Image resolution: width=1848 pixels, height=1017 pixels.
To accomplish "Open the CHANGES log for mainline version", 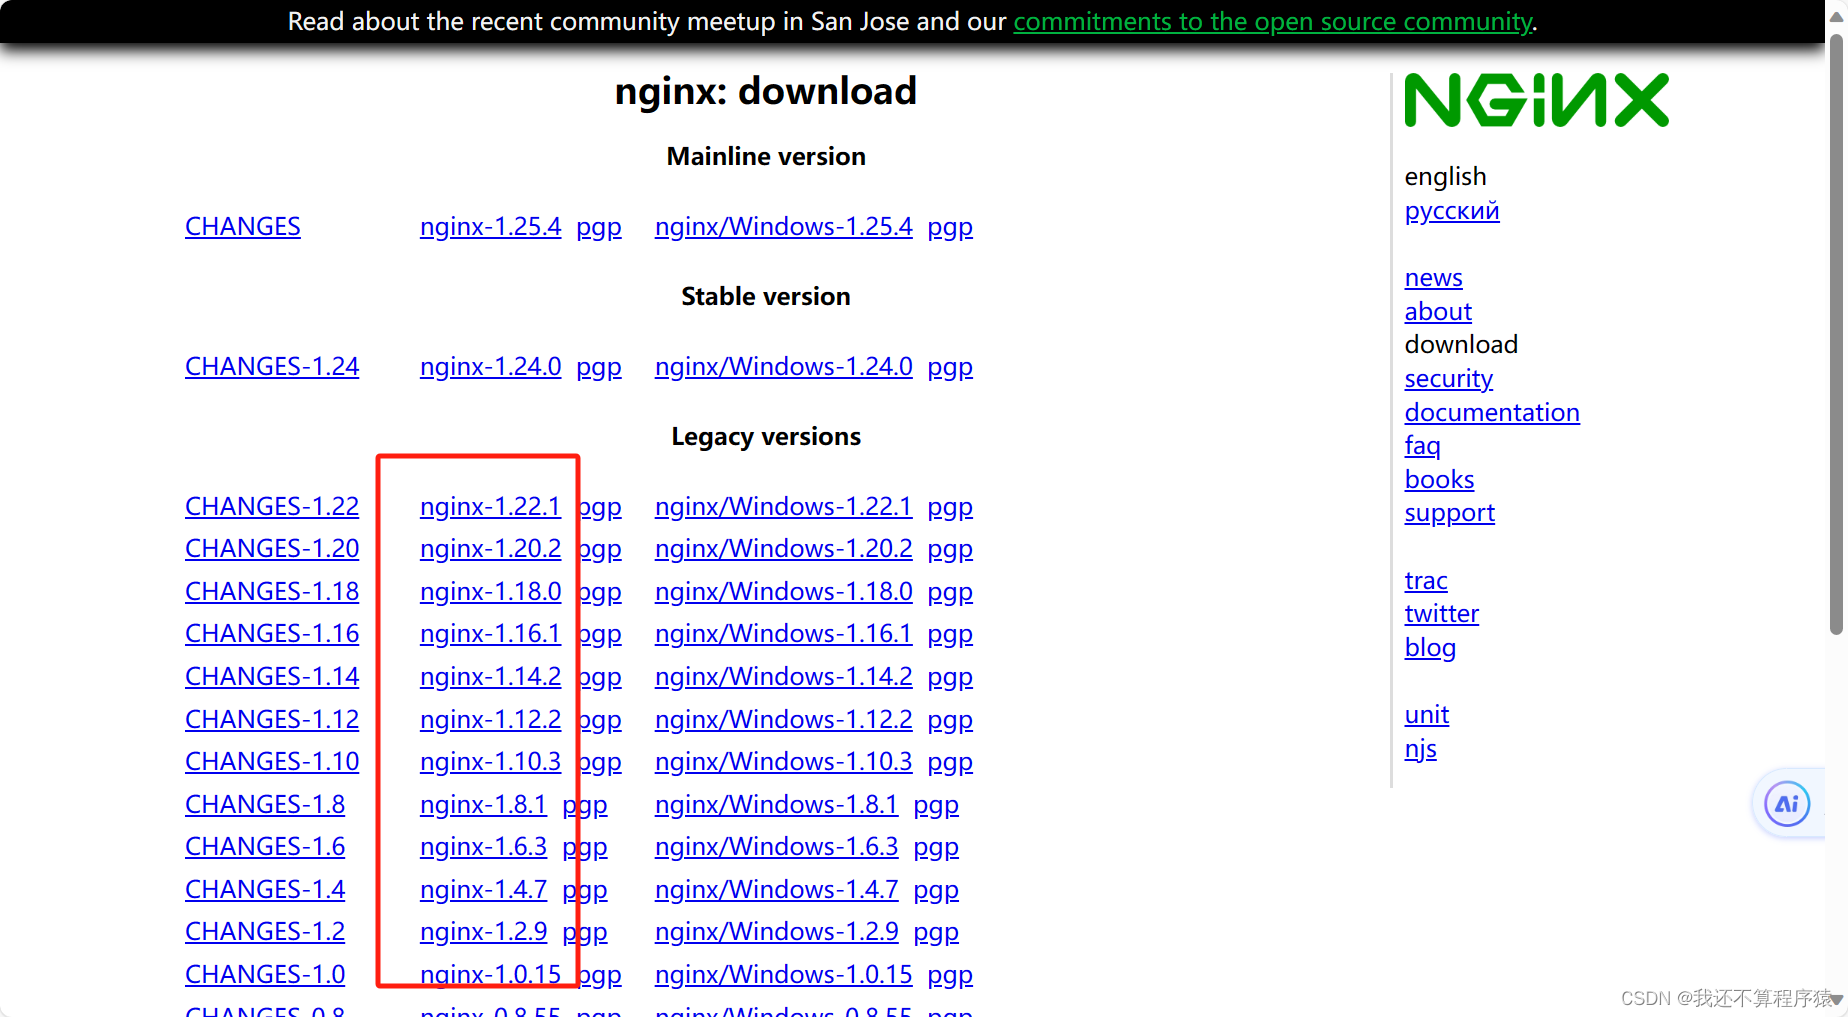I will 242,227.
